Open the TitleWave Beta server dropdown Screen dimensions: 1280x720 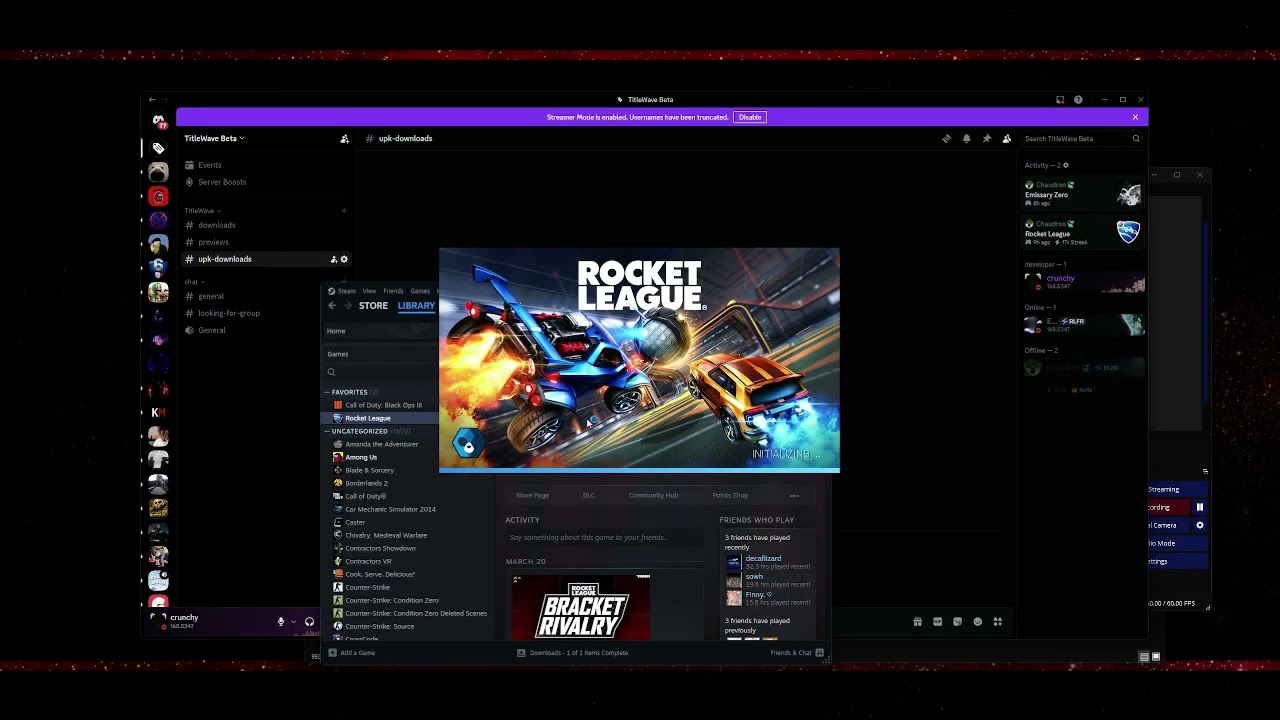(214, 139)
